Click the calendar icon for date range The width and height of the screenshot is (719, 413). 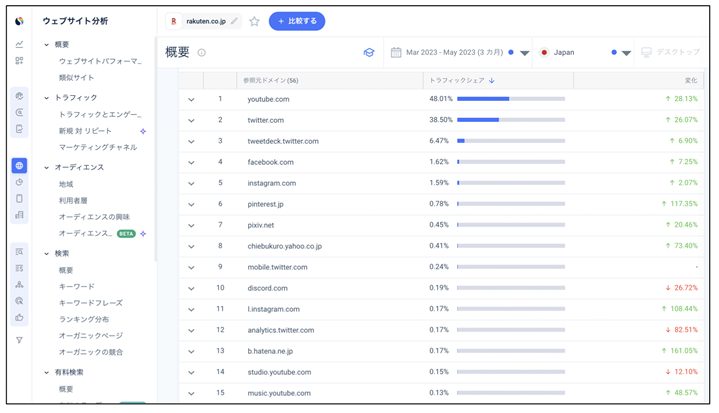pos(396,52)
